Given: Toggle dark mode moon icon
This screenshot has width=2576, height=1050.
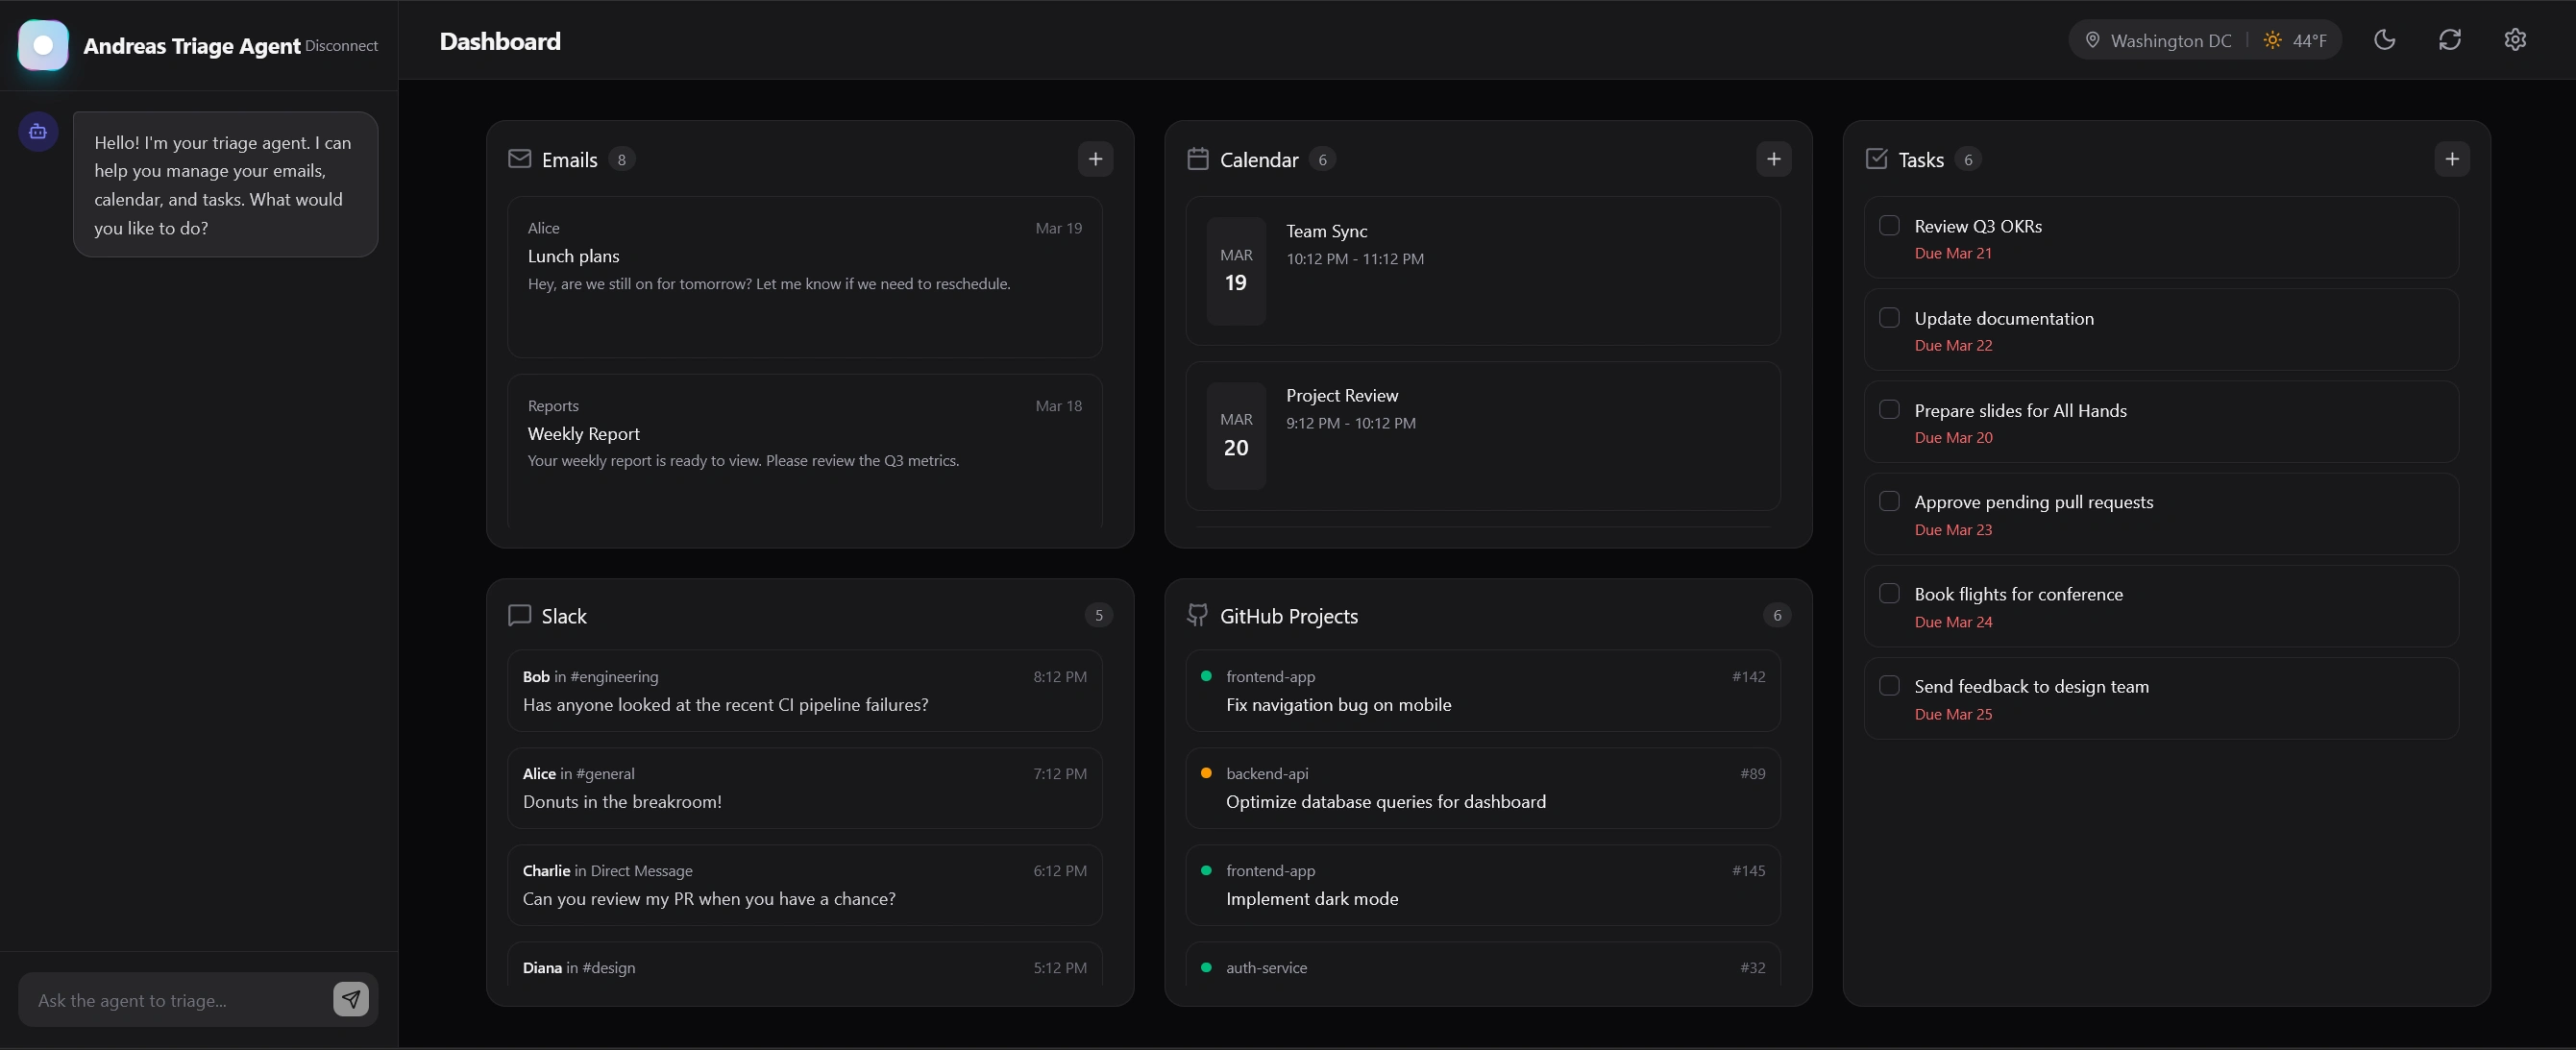Looking at the screenshot, I should pyautogui.click(x=2384, y=40).
